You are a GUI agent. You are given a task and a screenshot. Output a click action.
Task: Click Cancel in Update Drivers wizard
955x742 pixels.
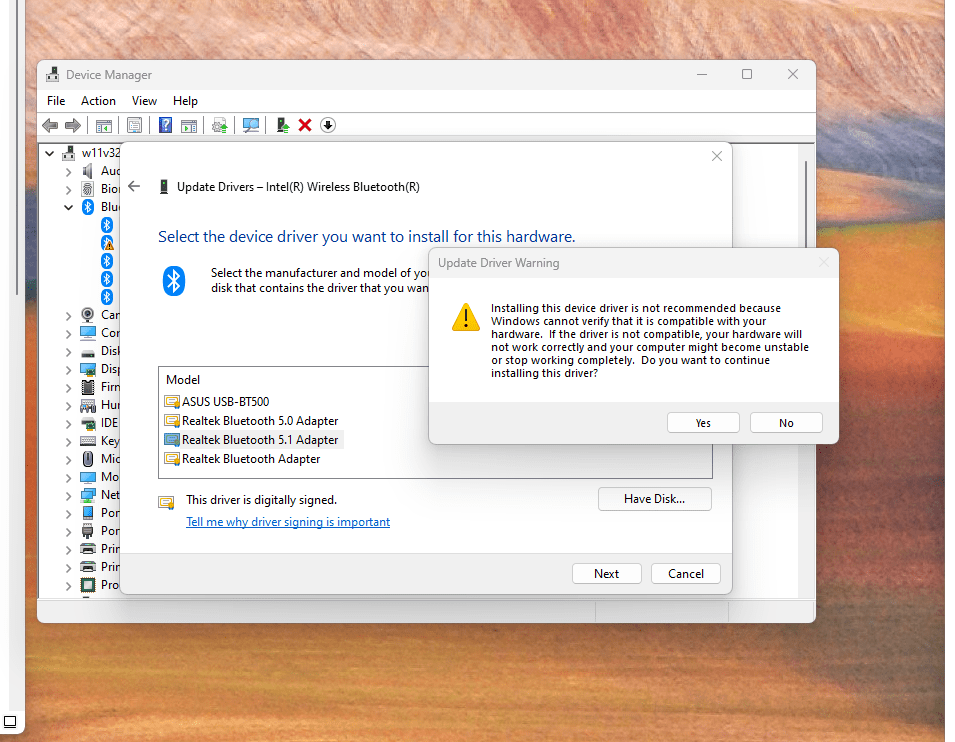point(686,574)
